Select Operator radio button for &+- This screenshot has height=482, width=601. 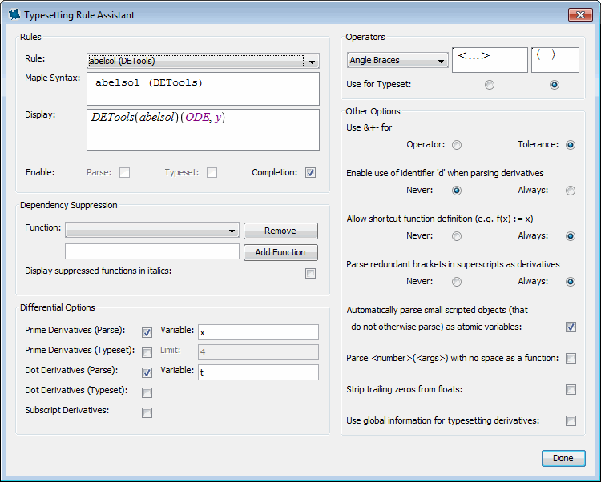tap(457, 144)
